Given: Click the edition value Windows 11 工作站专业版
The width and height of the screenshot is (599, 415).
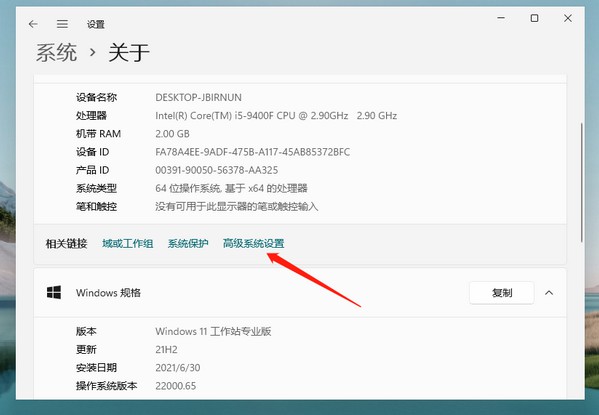Looking at the screenshot, I should tap(213, 331).
